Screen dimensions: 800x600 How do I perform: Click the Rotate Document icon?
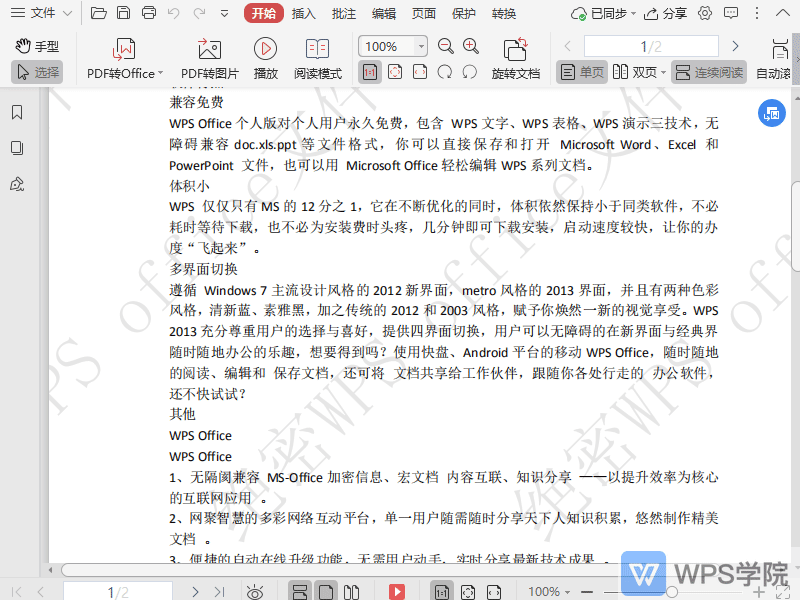[515, 50]
